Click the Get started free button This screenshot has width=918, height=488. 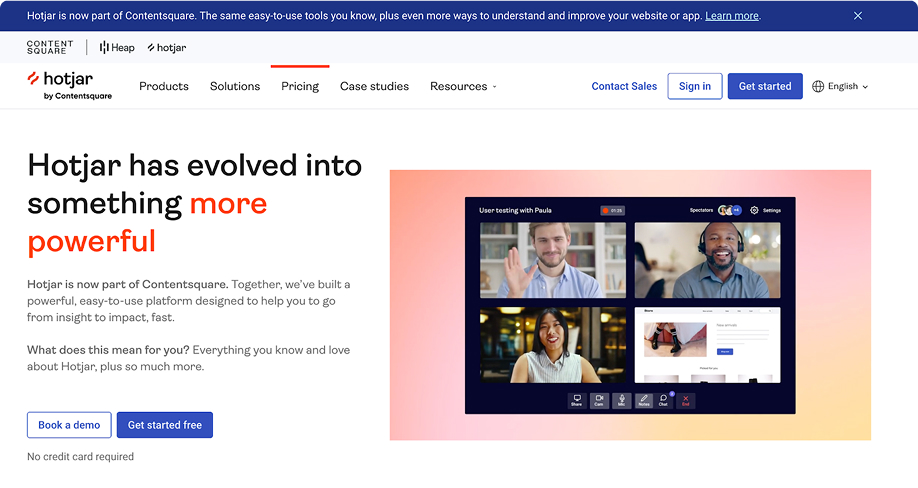[x=165, y=425]
